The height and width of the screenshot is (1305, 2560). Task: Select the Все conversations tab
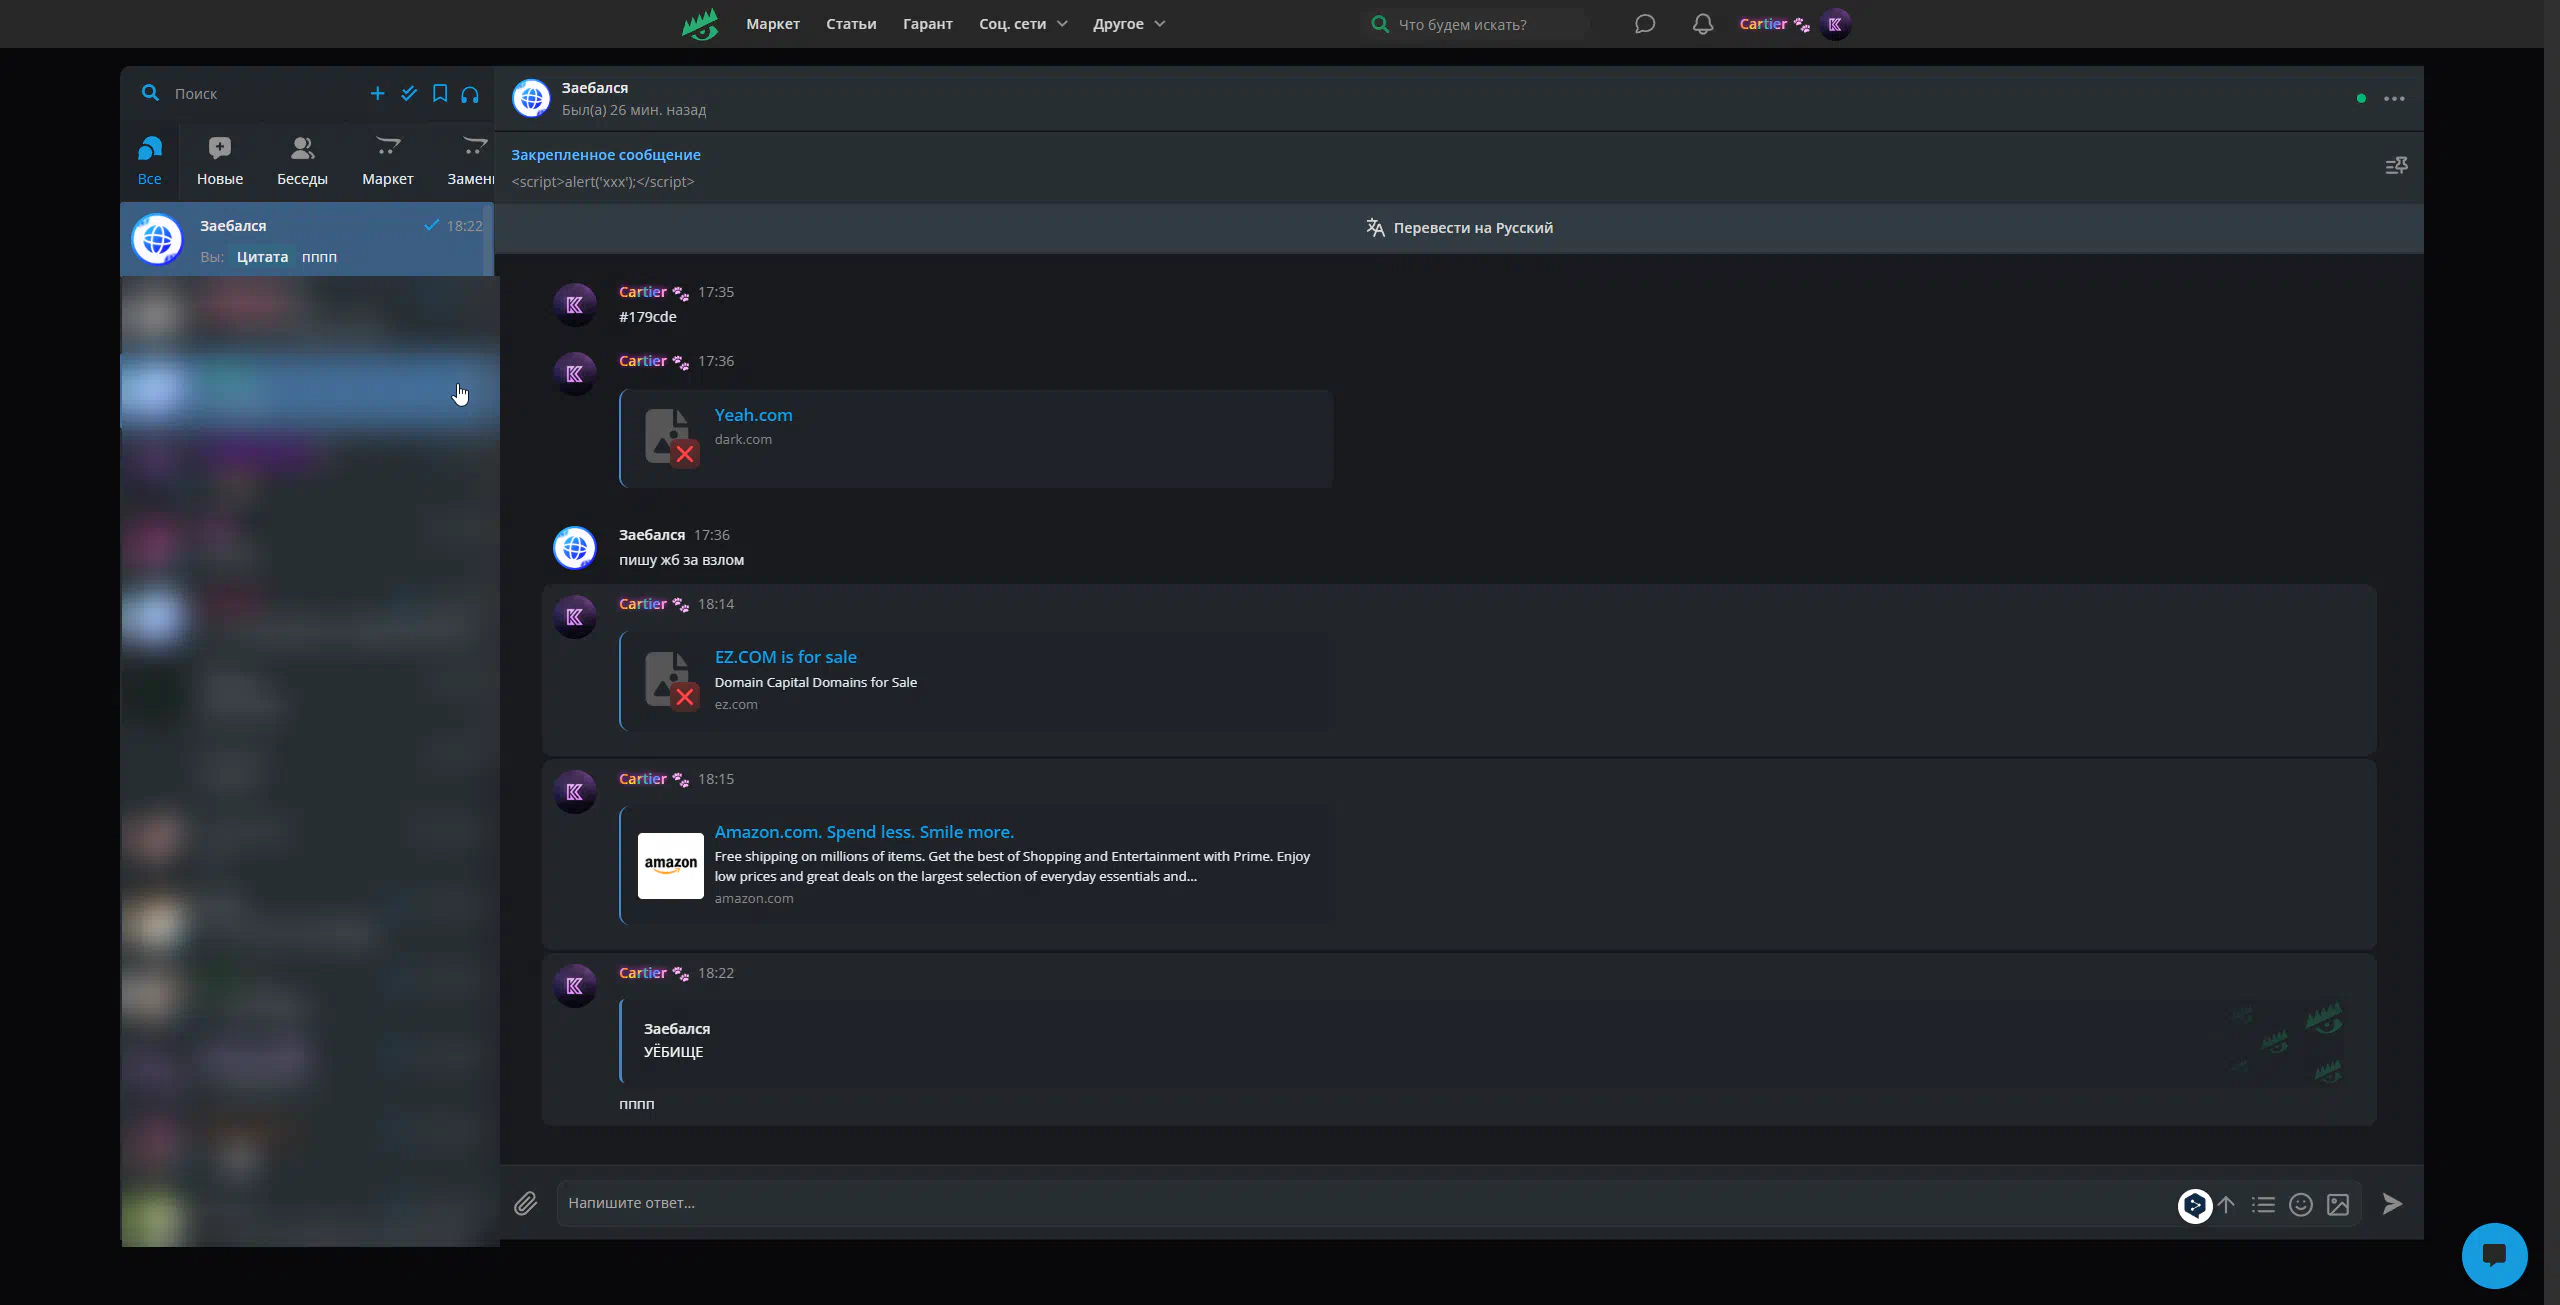click(149, 161)
